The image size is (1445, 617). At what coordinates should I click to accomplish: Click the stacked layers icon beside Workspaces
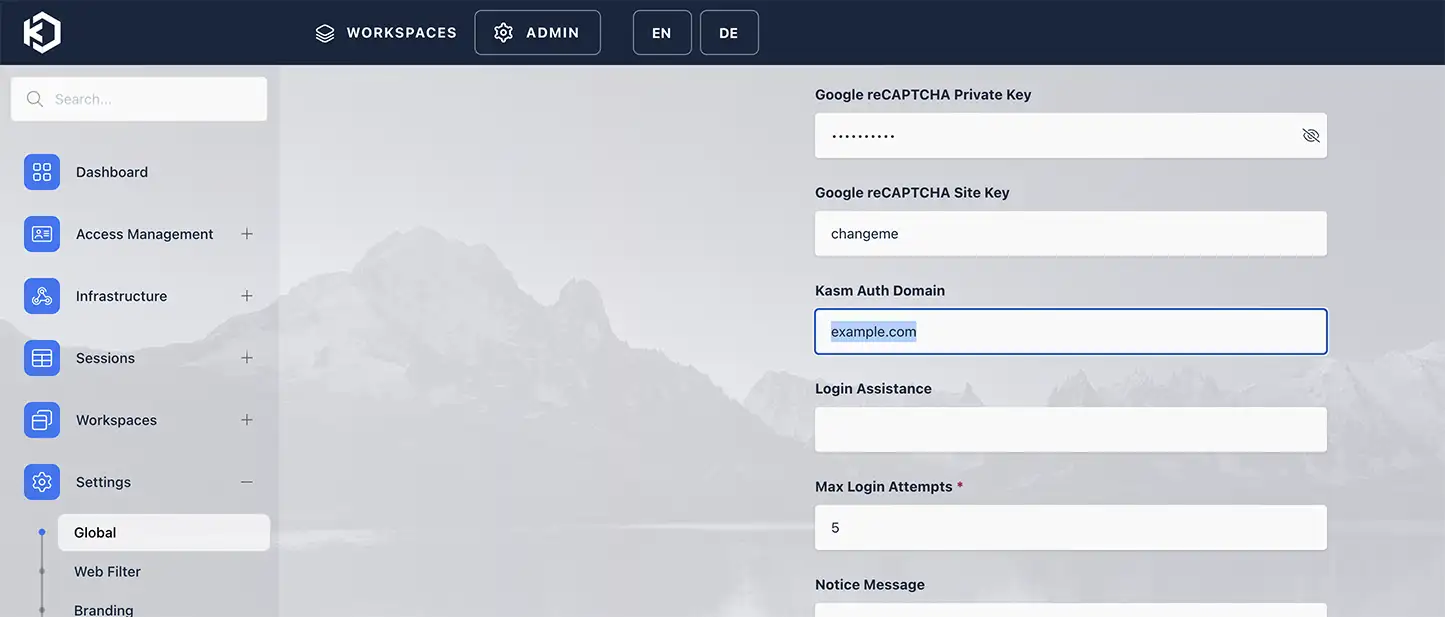point(324,31)
